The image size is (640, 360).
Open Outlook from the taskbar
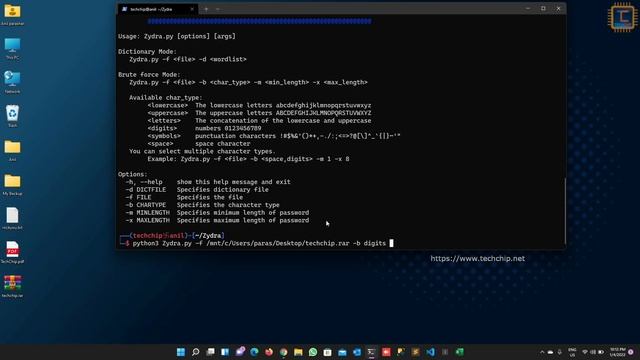[x=357, y=352]
